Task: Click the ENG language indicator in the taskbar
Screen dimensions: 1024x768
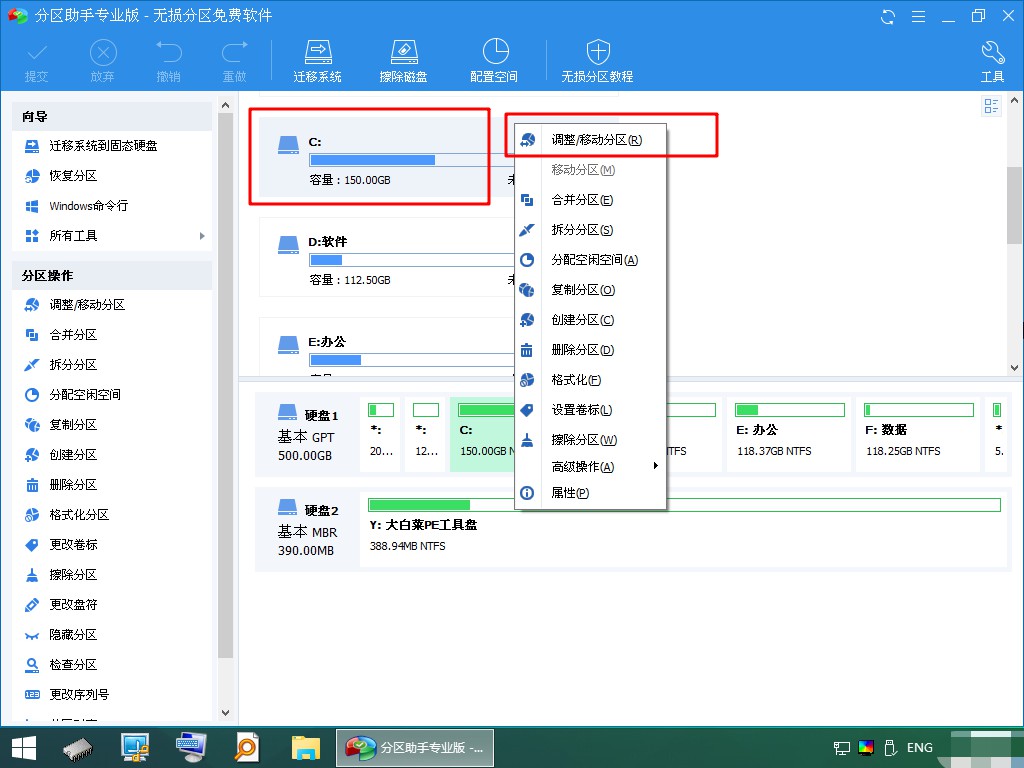Action: [x=919, y=747]
